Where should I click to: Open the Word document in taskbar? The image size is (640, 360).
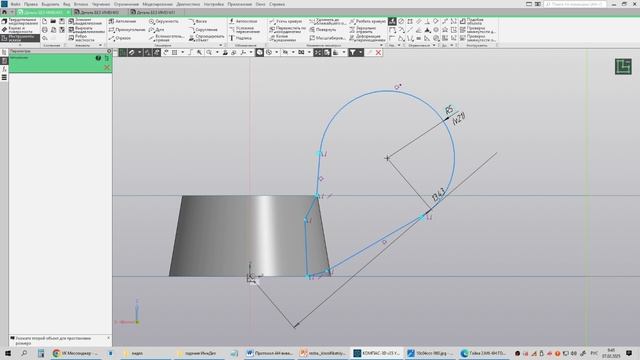[x=270, y=353]
